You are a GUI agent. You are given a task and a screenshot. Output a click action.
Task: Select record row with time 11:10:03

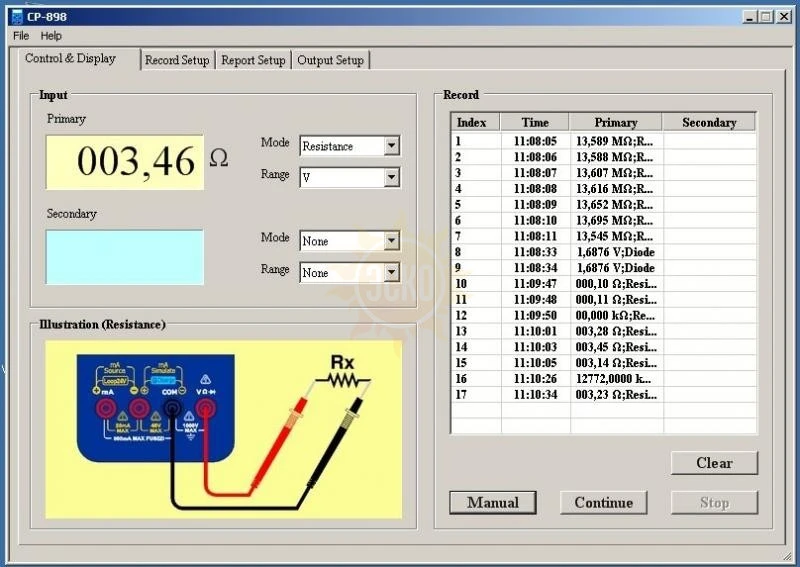[604, 347]
